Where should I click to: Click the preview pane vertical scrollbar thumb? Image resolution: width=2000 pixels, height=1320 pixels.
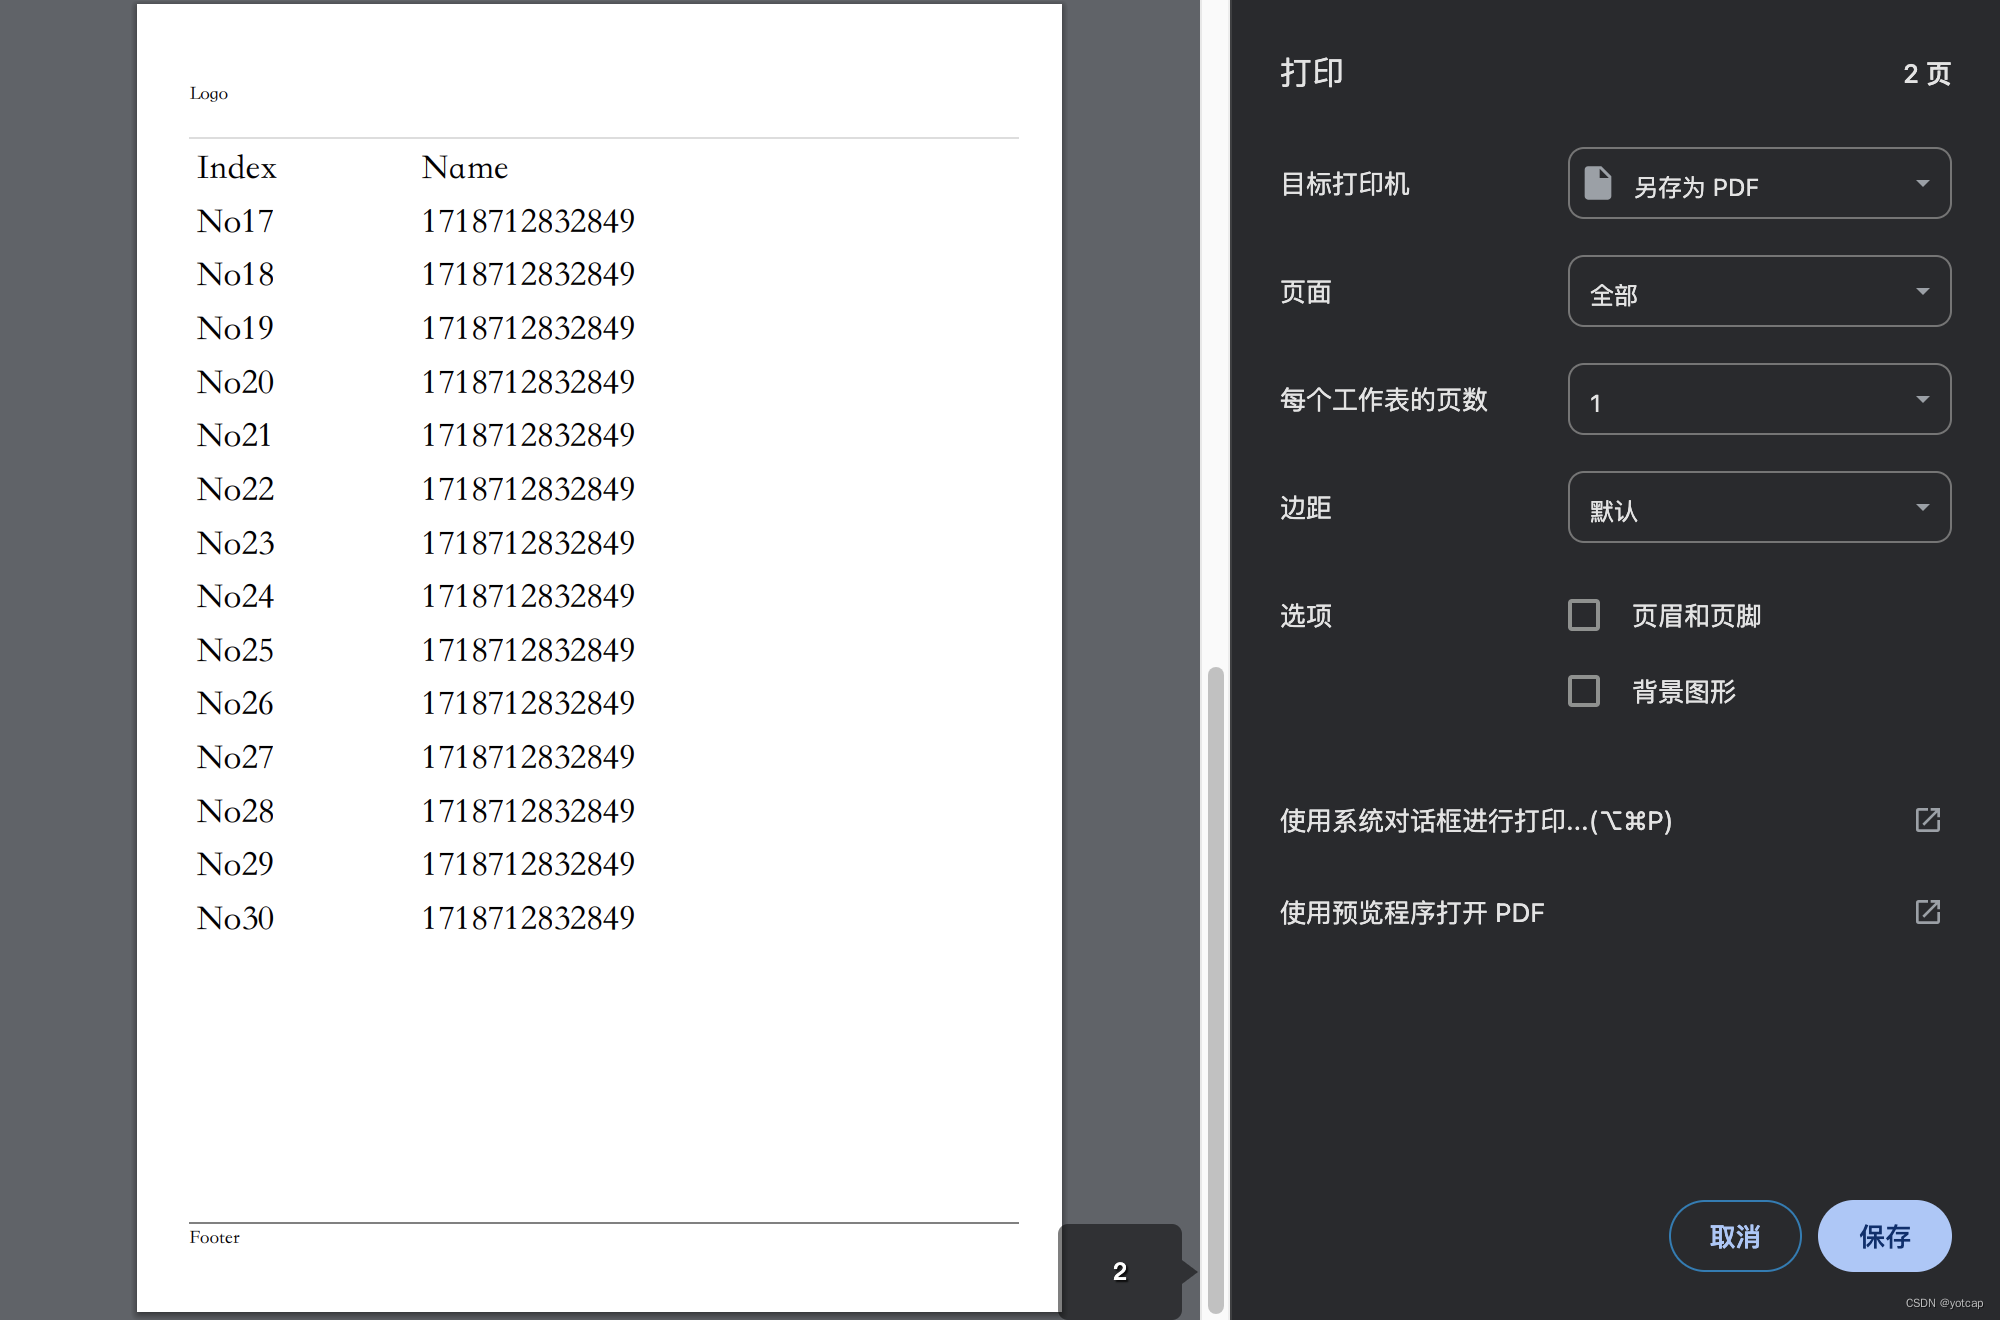coord(1215,990)
